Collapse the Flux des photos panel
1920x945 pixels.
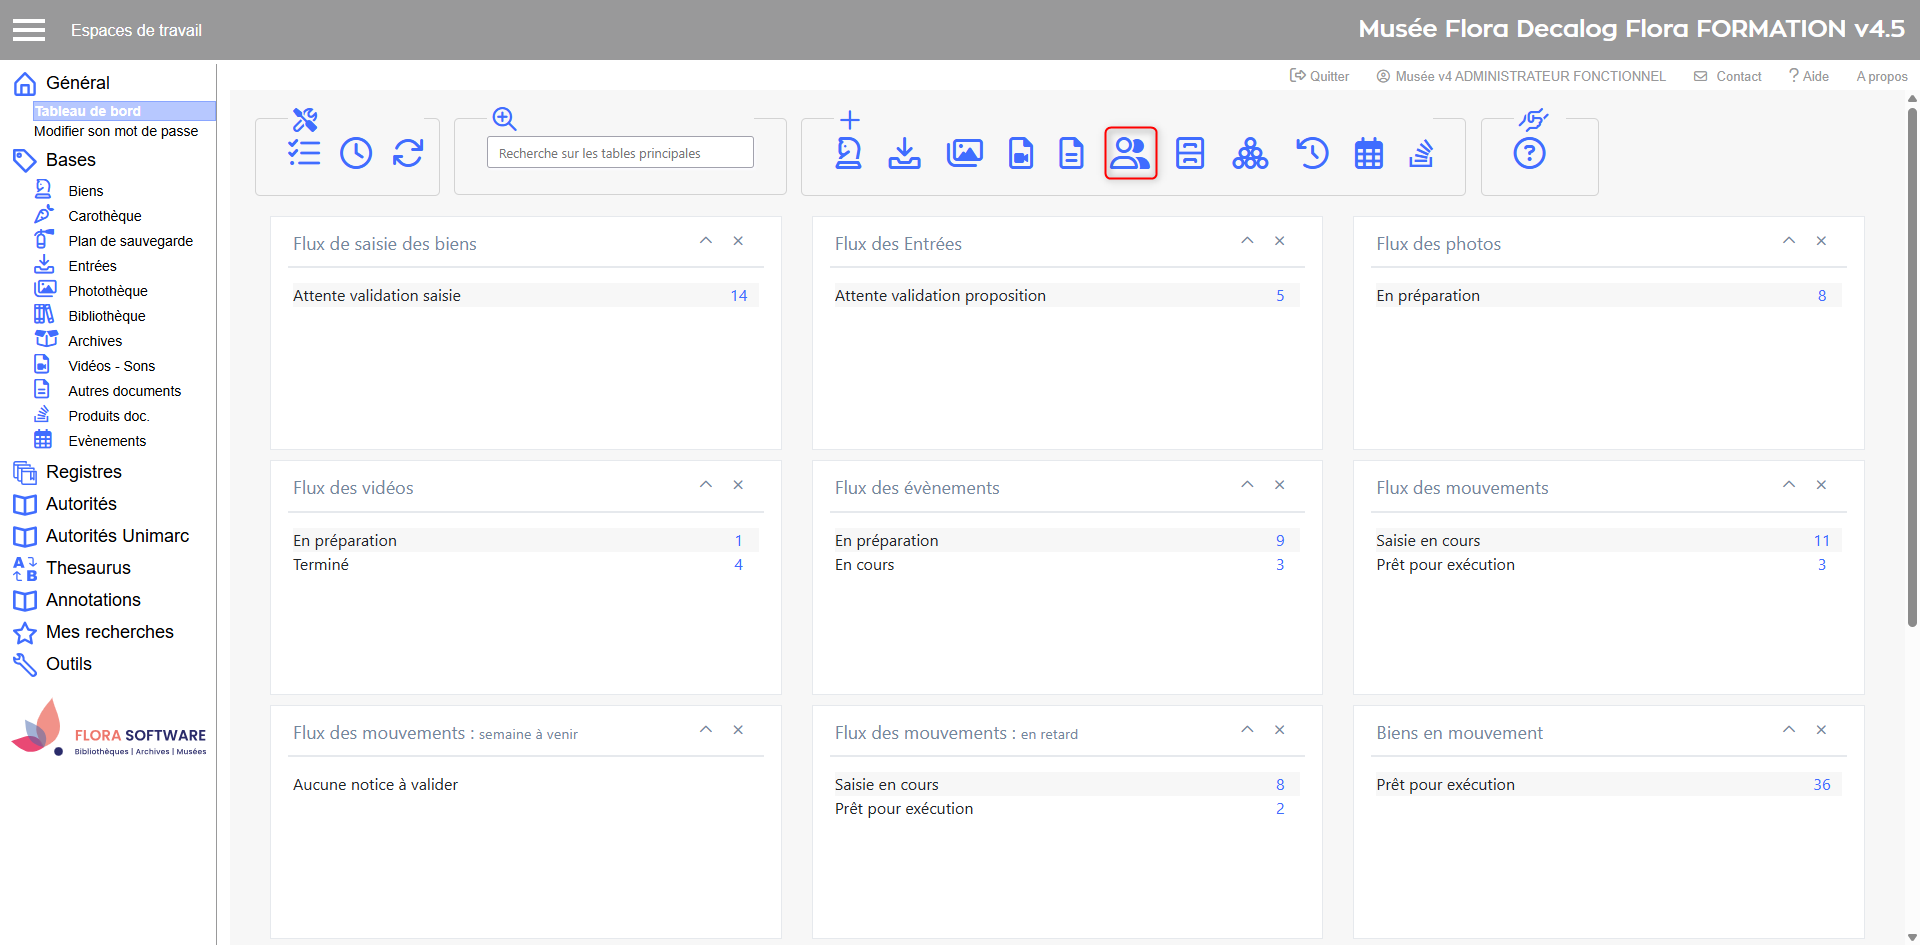(x=1789, y=241)
